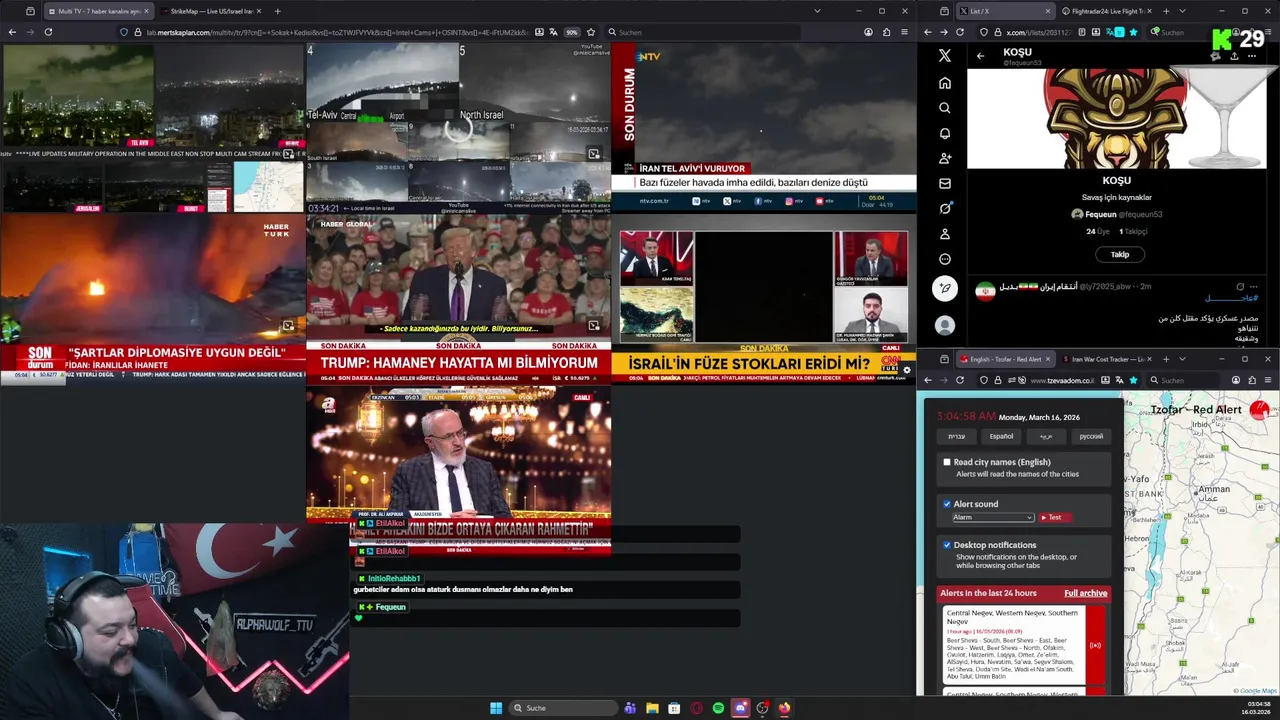Switch Tzofar language to Hebrew
Screen dimensions: 1280x720
point(957,436)
